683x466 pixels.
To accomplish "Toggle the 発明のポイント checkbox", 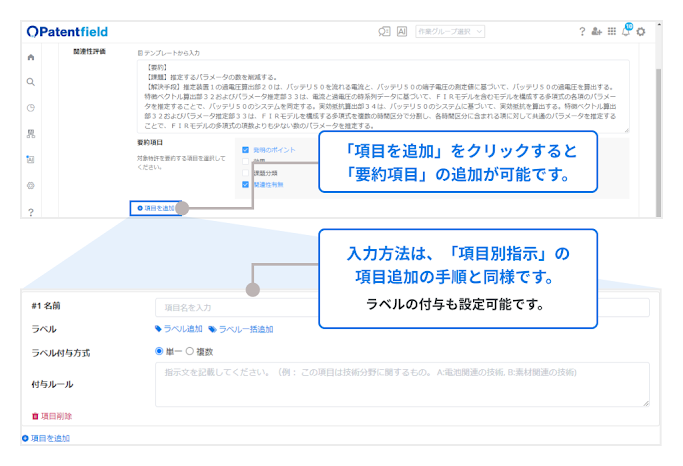I will click(245, 149).
